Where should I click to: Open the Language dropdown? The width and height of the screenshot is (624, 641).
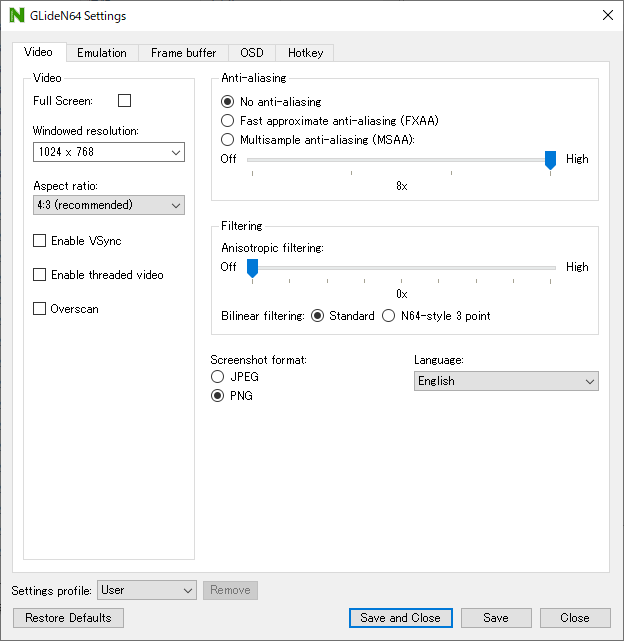505,381
